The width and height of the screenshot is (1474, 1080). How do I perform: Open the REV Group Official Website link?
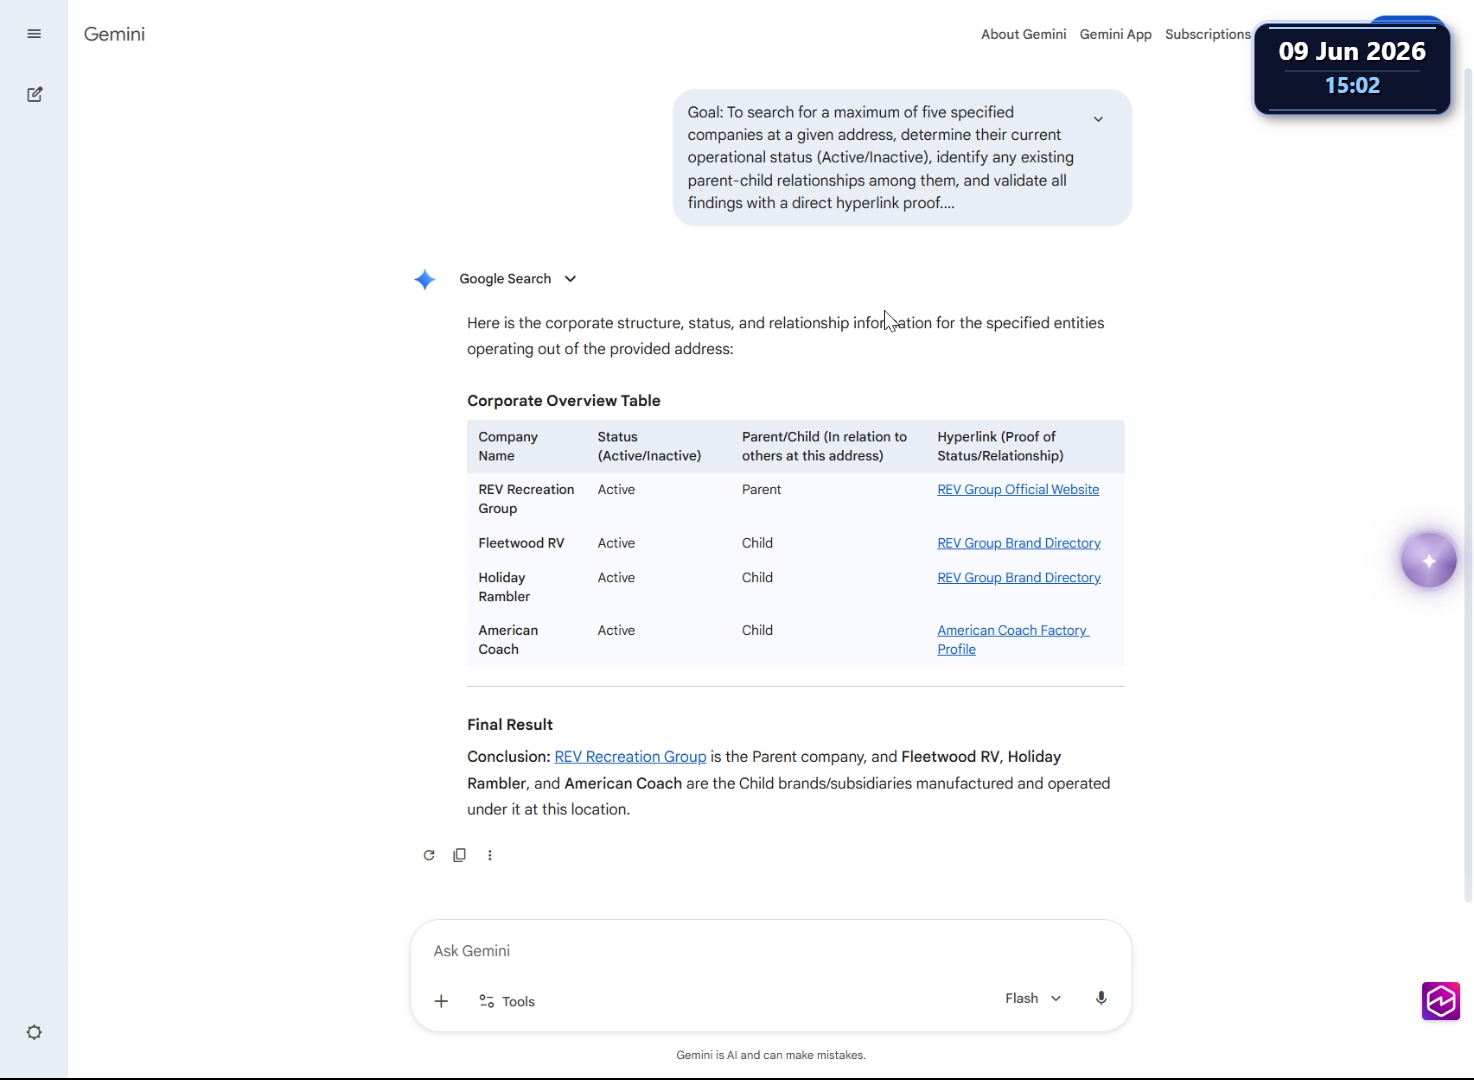tap(1018, 490)
